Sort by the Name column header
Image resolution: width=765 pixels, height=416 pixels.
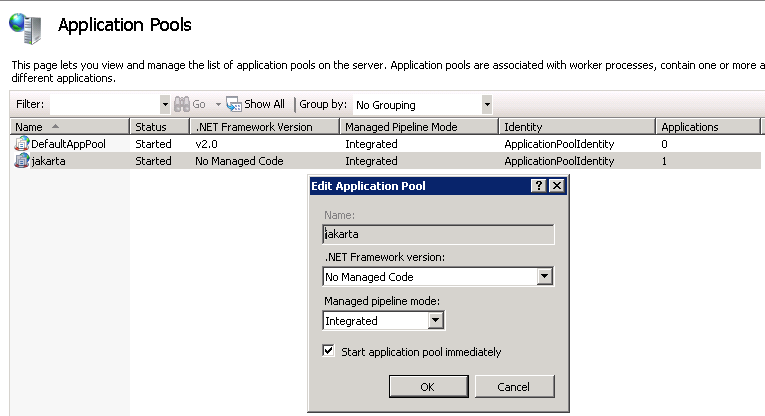click(70, 127)
